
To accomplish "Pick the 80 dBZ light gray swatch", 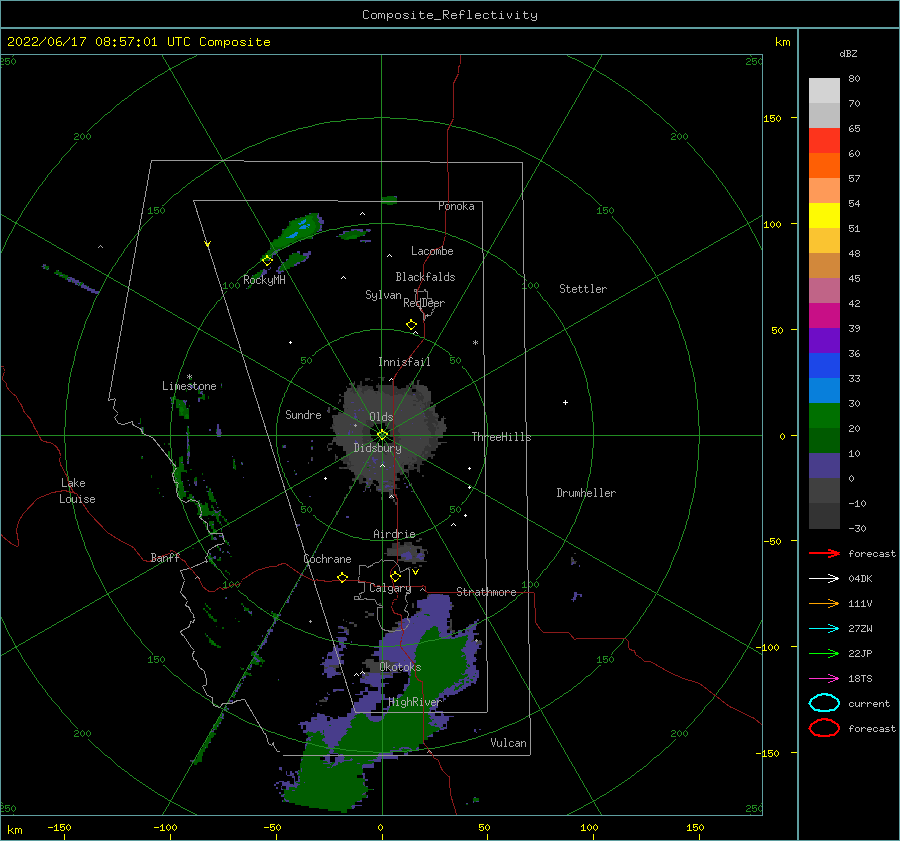I will (824, 91).
